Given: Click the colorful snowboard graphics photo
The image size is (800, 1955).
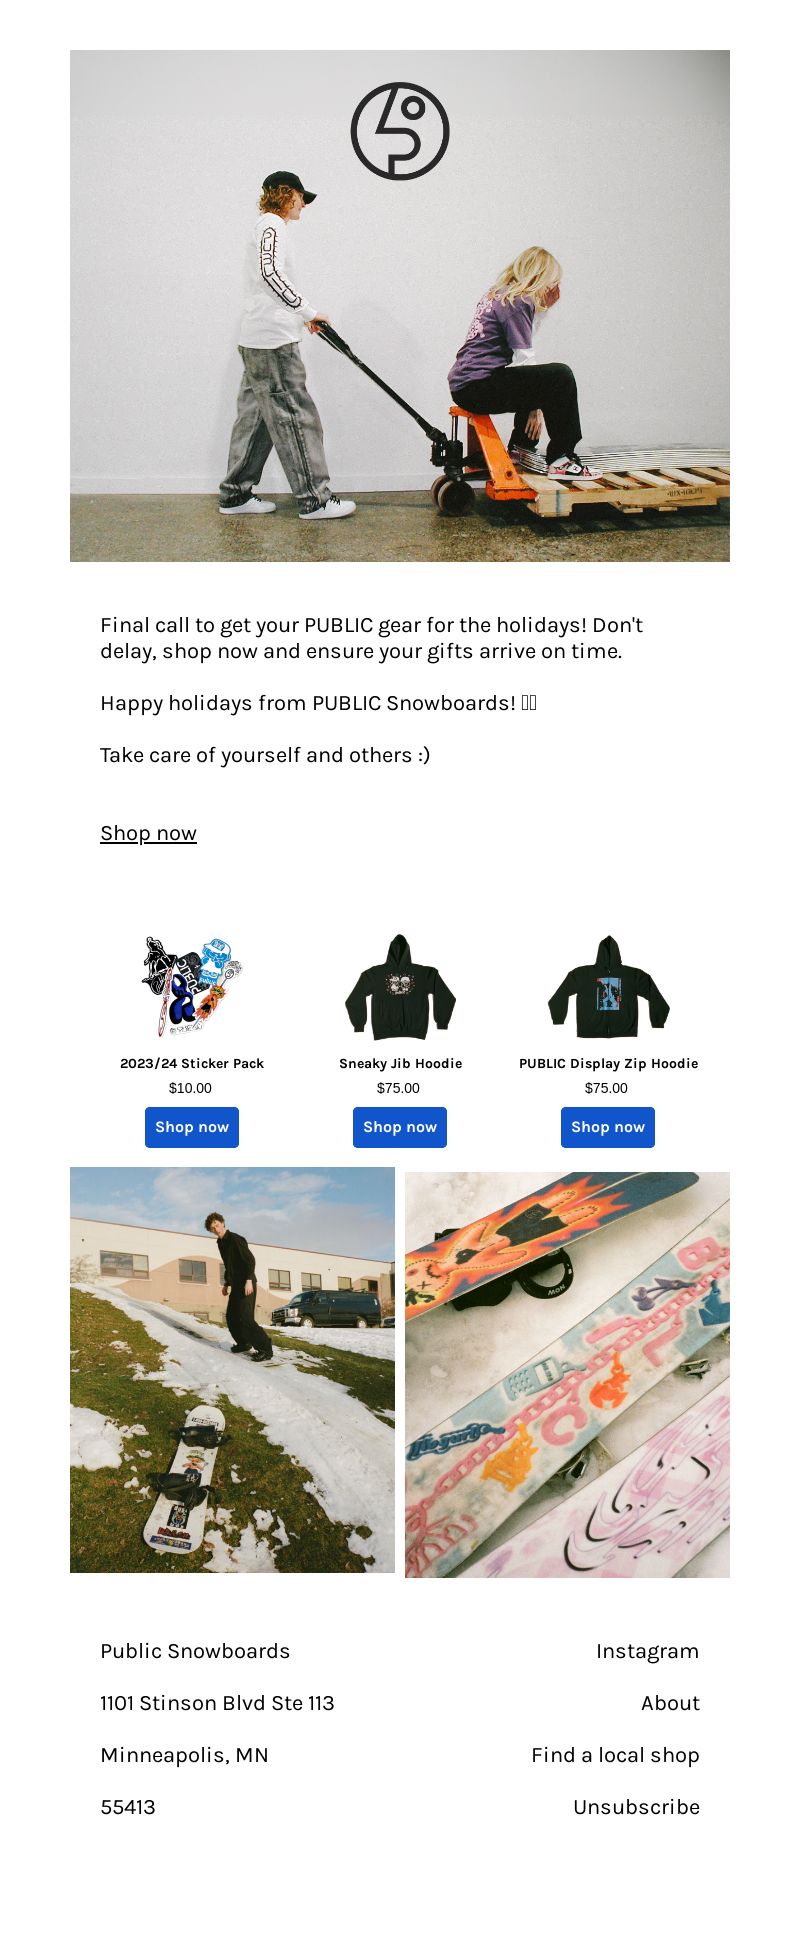Looking at the screenshot, I should pyautogui.click(x=567, y=1375).
